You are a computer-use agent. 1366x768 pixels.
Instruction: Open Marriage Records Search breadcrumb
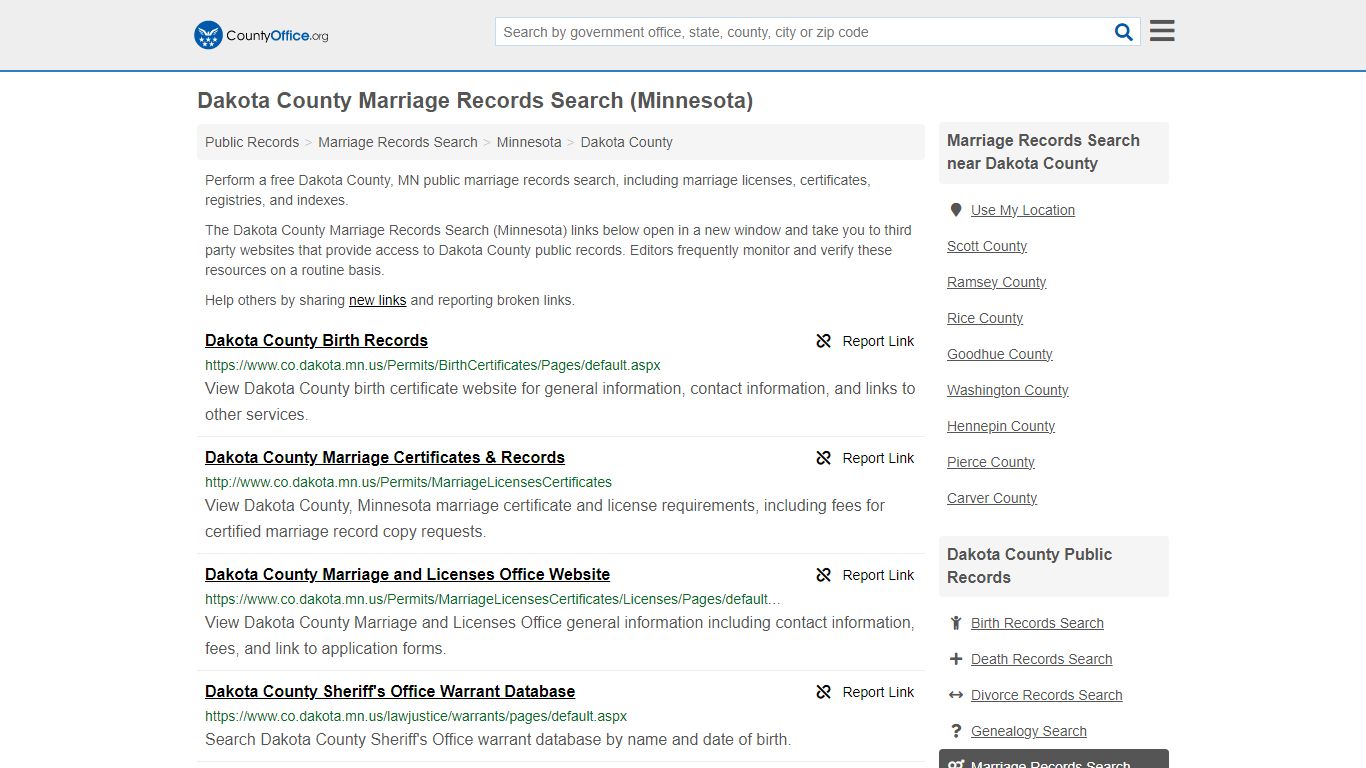[x=398, y=142]
